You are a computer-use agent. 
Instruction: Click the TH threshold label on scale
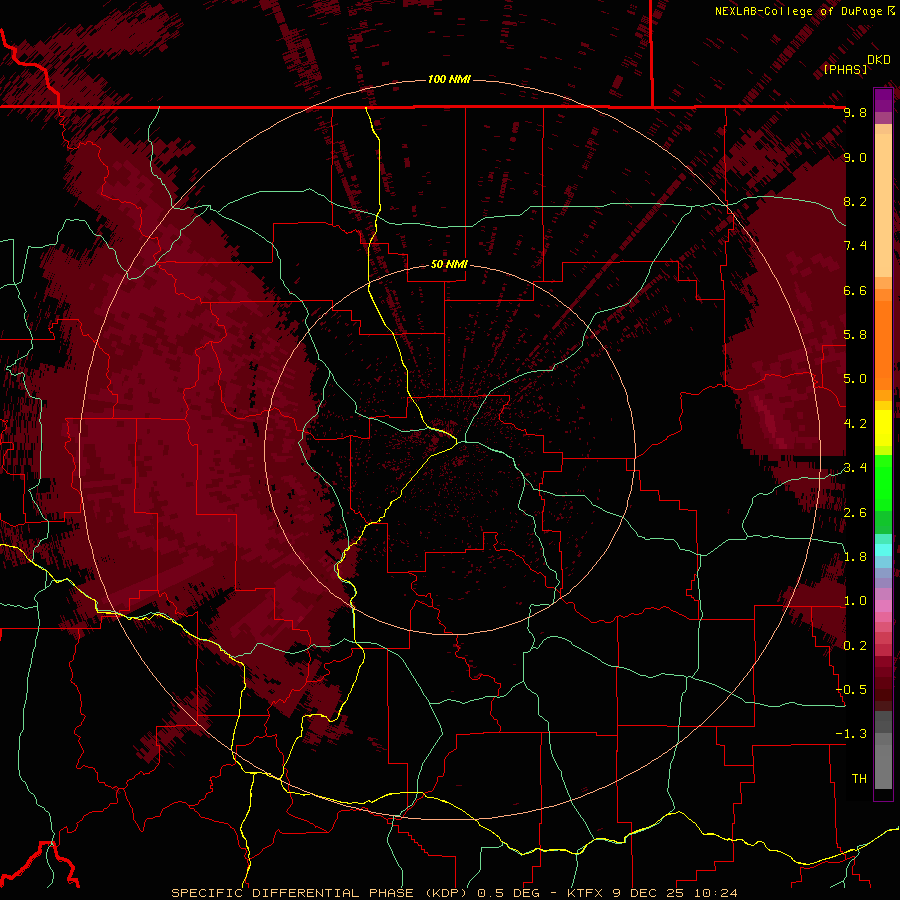click(x=859, y=779)
